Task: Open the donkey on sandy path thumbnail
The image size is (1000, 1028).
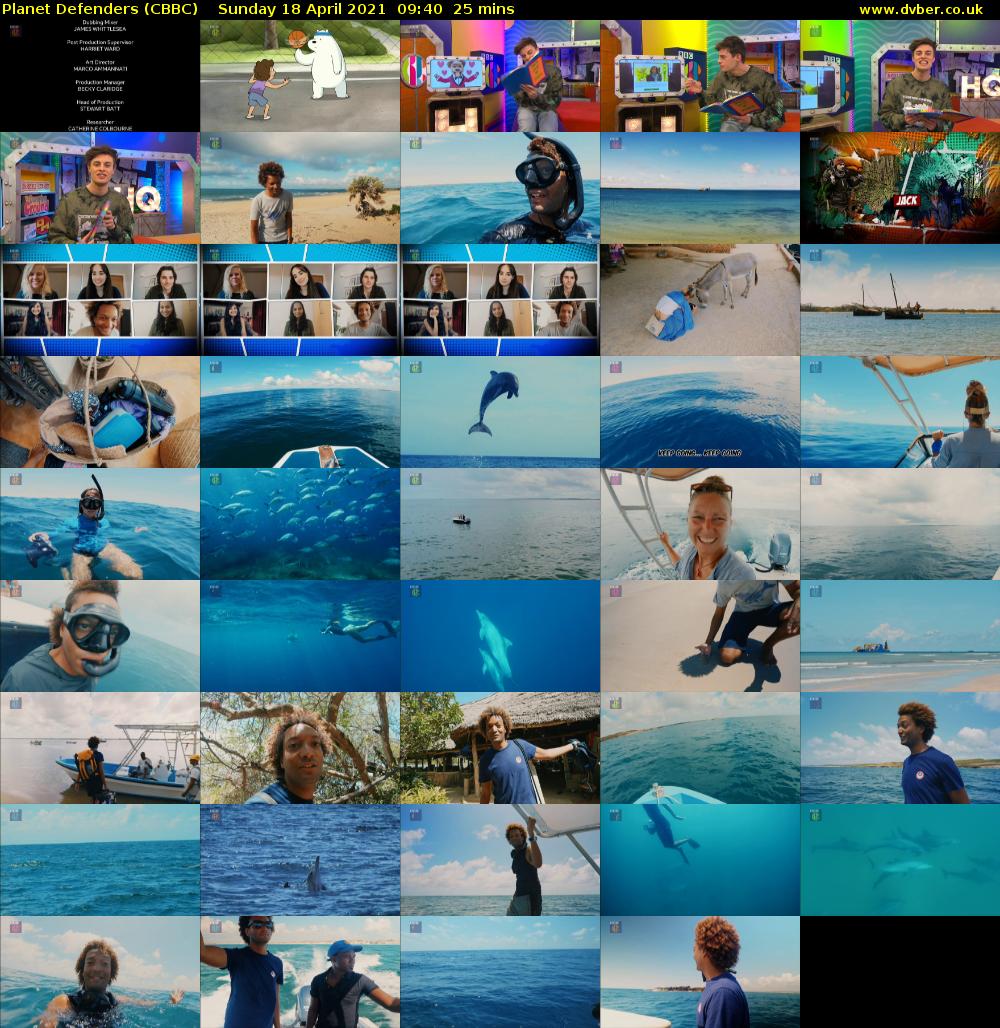Action: pyautogui.click(x=700, y=300)
